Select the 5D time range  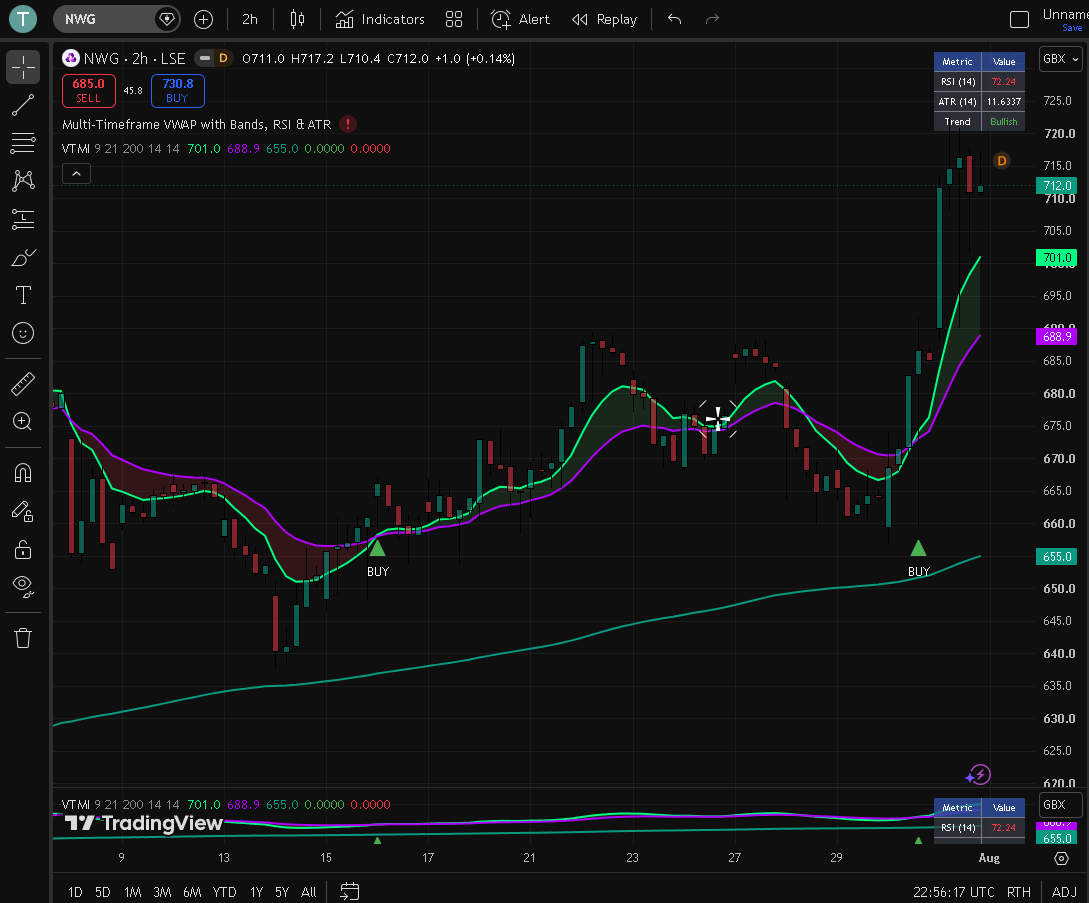102,892
